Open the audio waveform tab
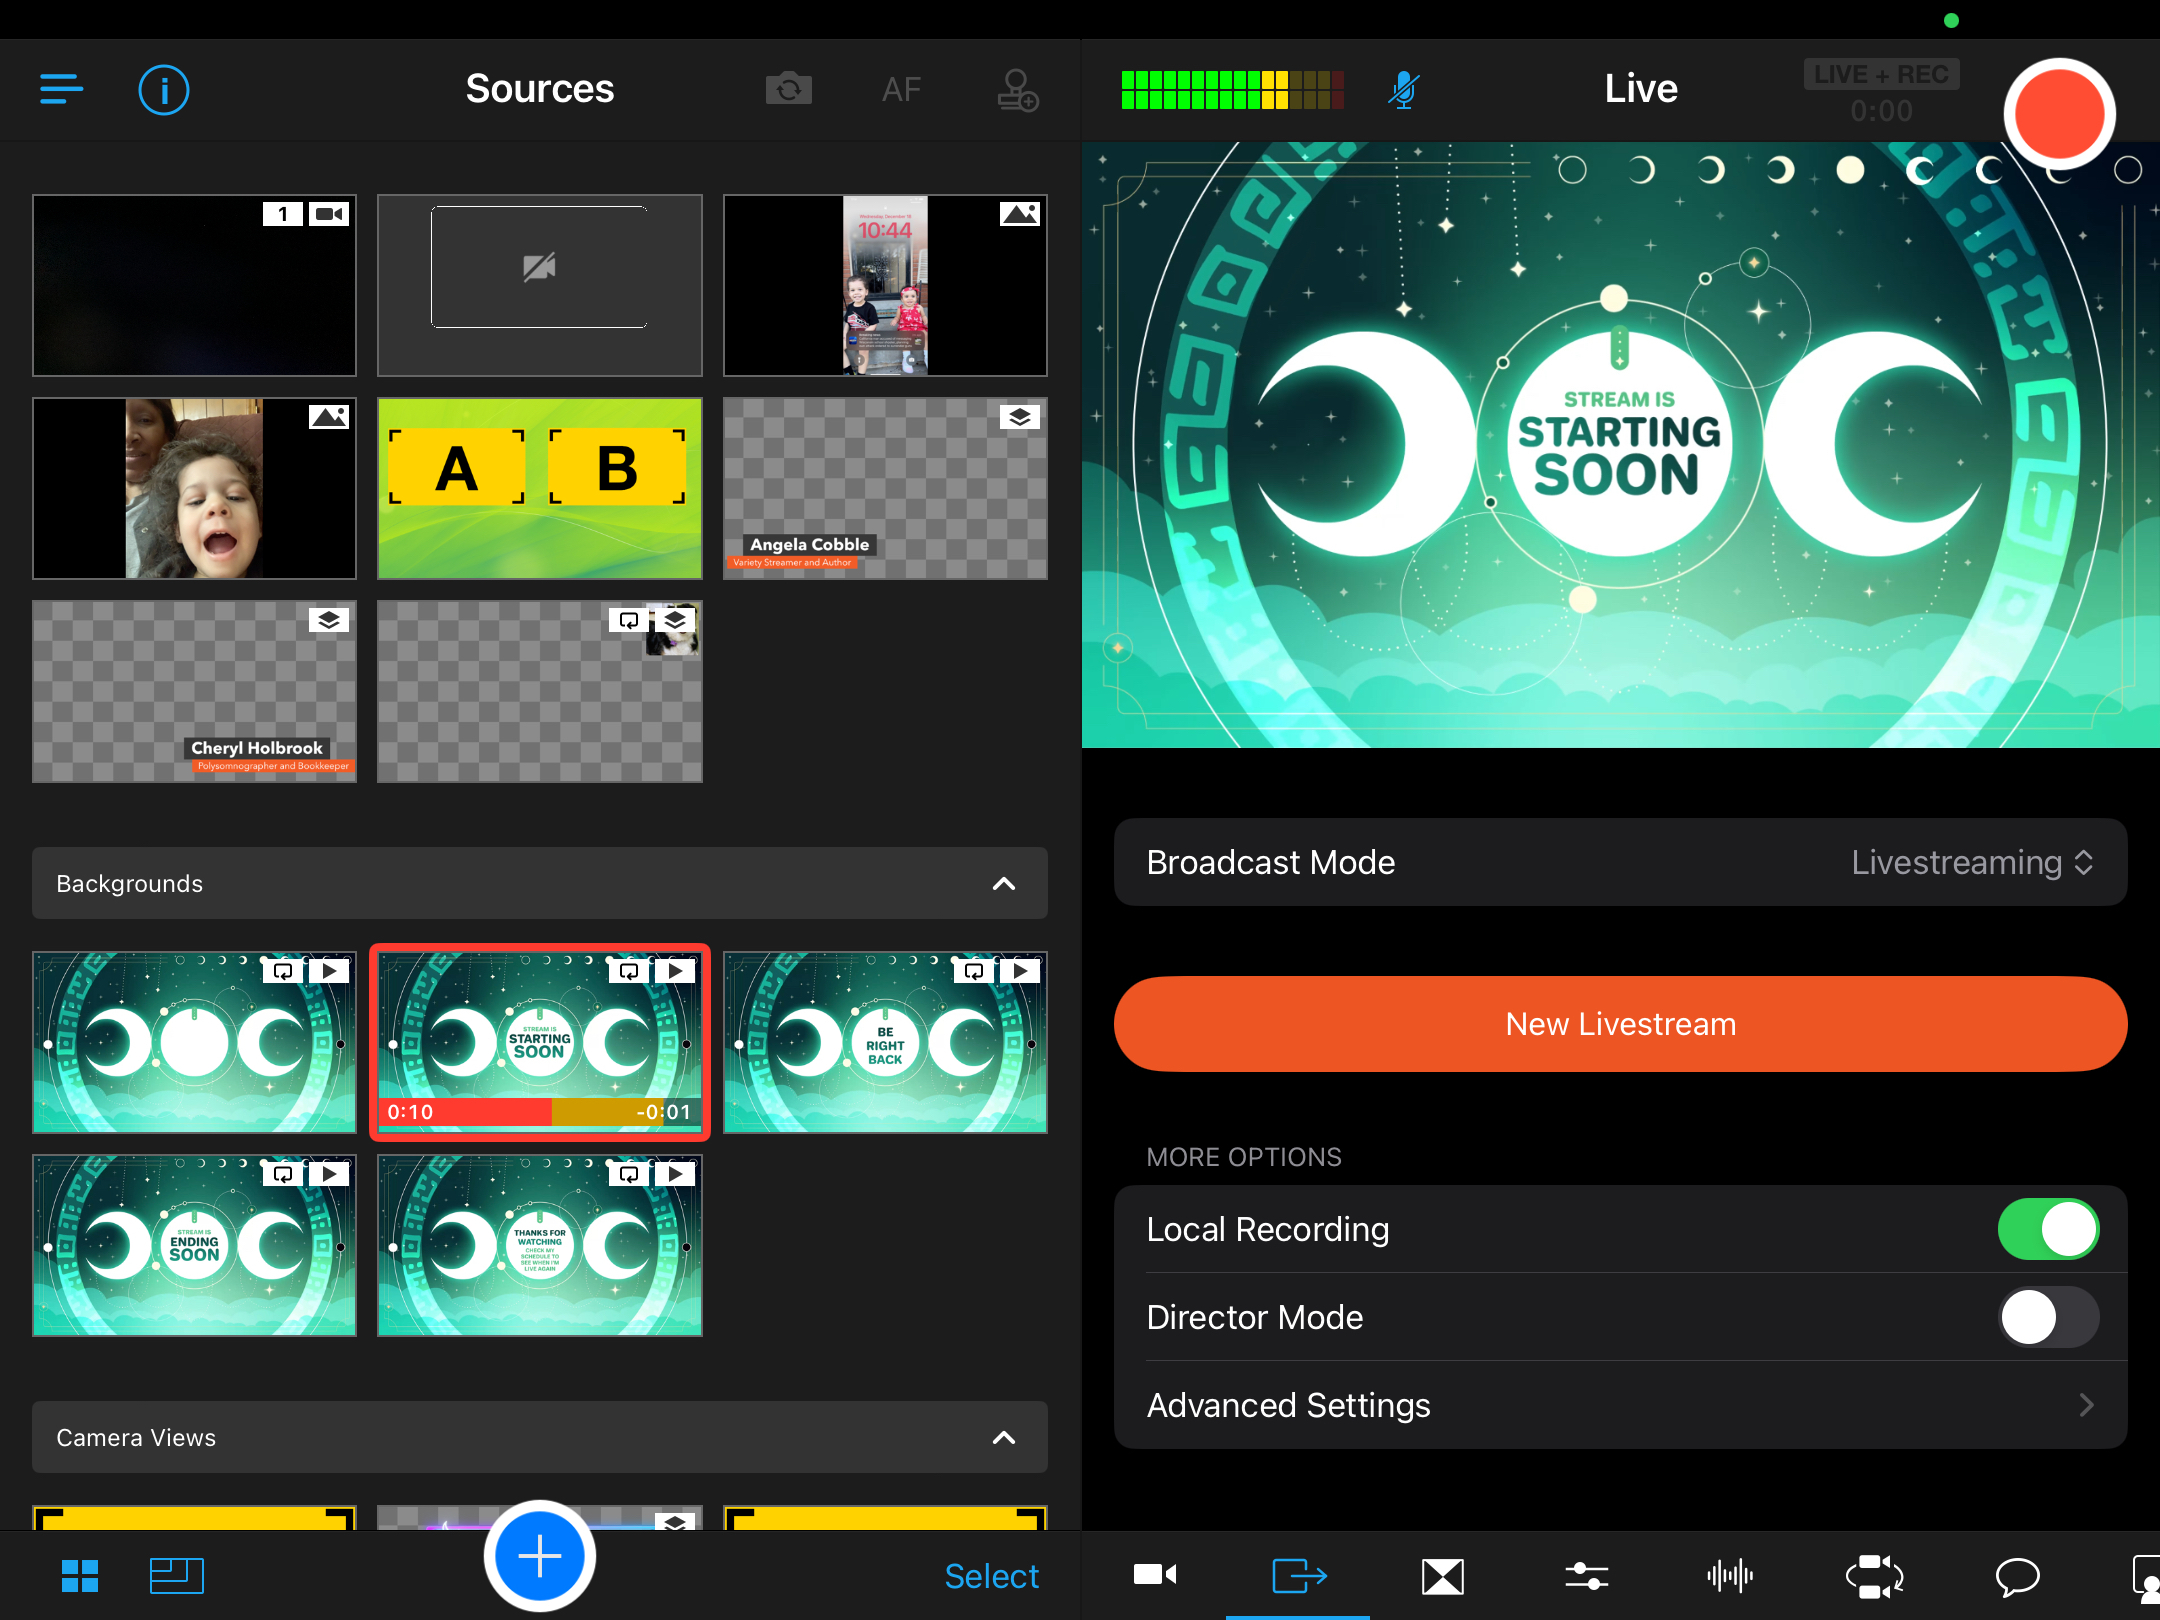Image resolution: width=2160 pixels, height=1620 pixels. [x=1729, y=1576]
